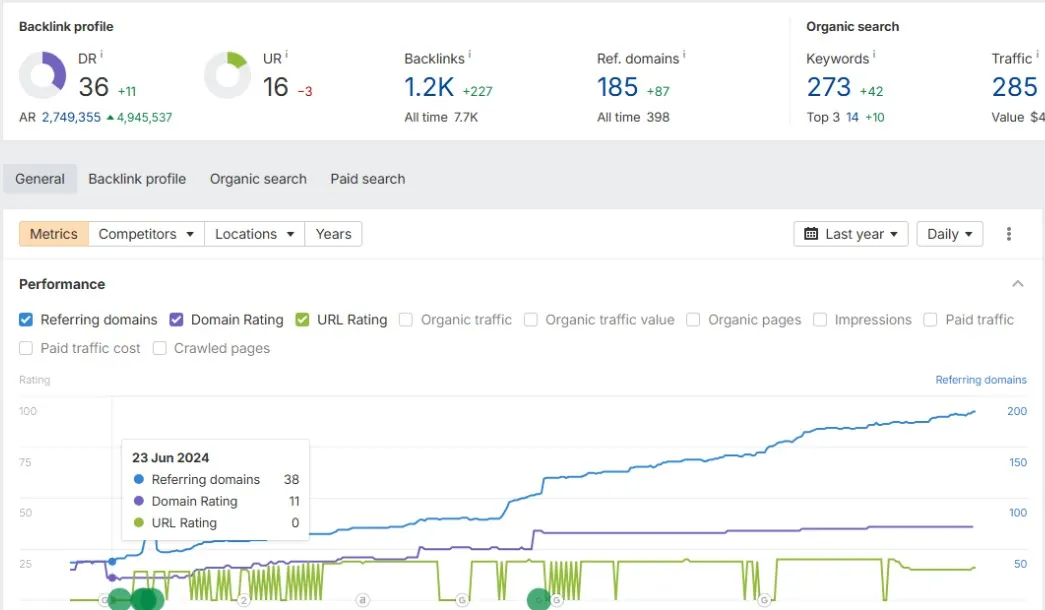Open the 1.2K Backlinks count link
Viewport: 1045px width, 610px height.
[x=429, y=87]
